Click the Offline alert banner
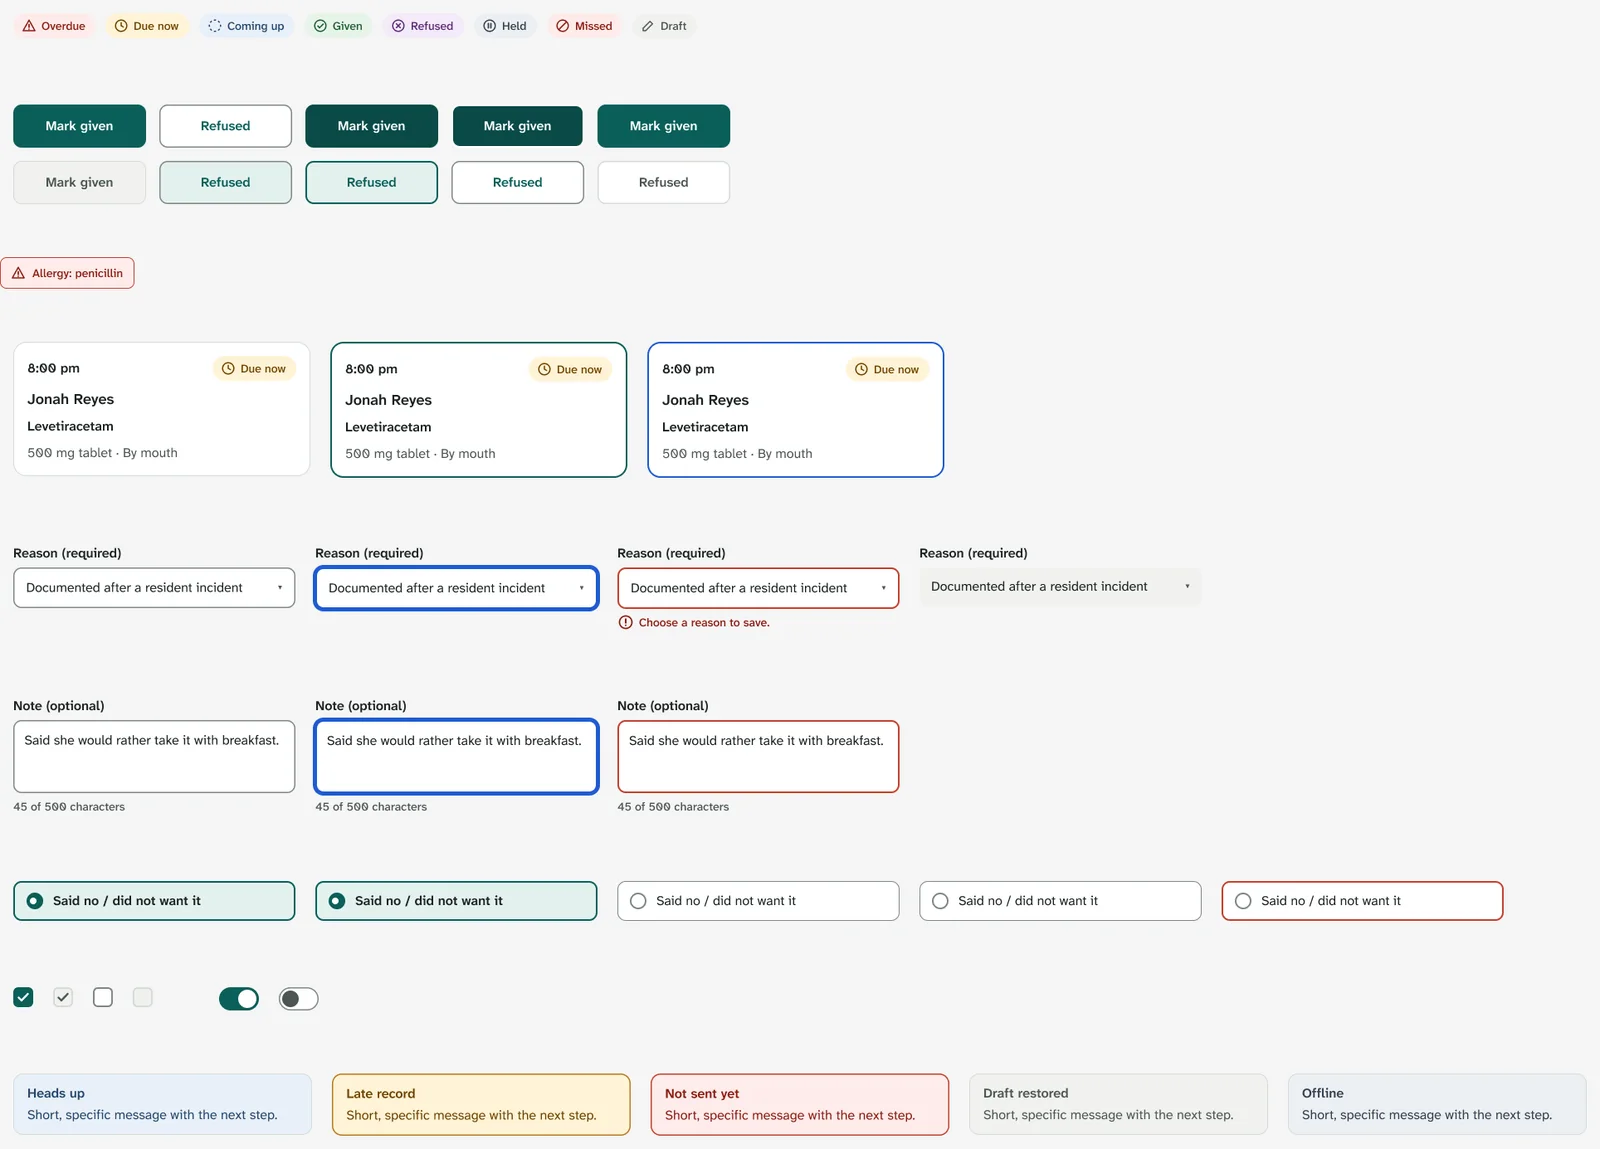This screenshot has width=1600, height=1149. (x=1437, y=1104)
